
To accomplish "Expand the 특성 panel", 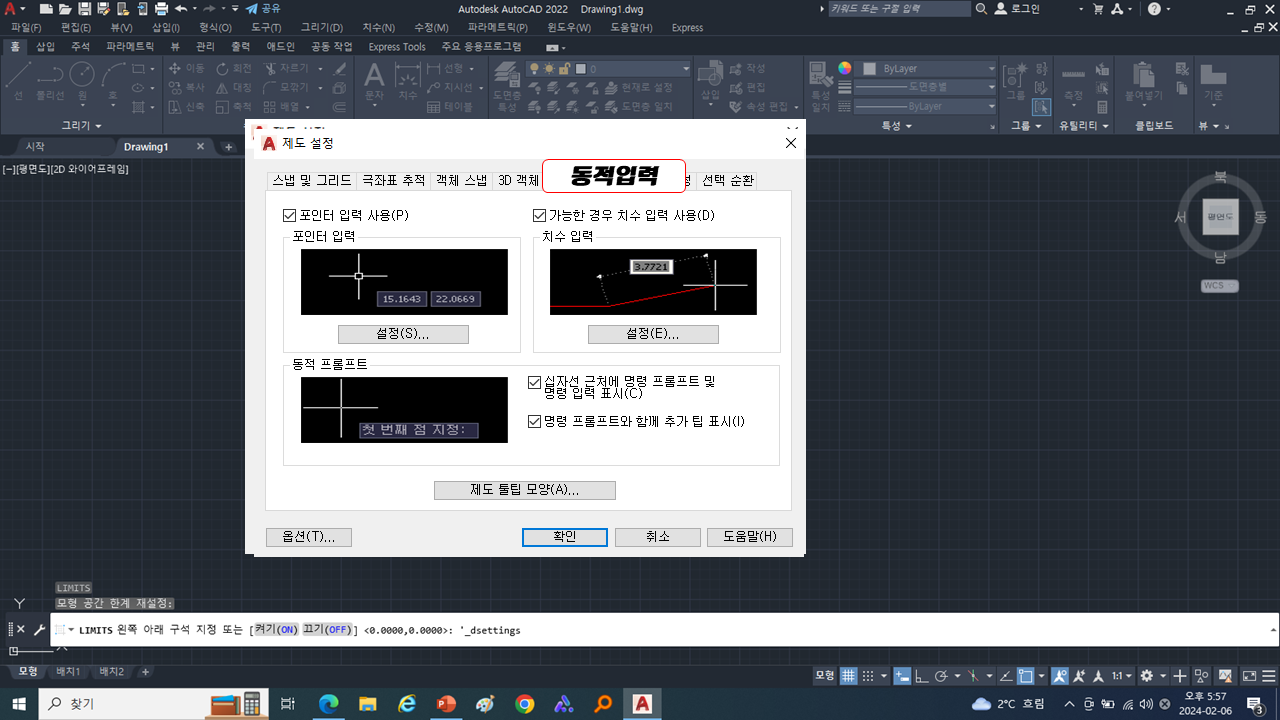I will (896, 126).
